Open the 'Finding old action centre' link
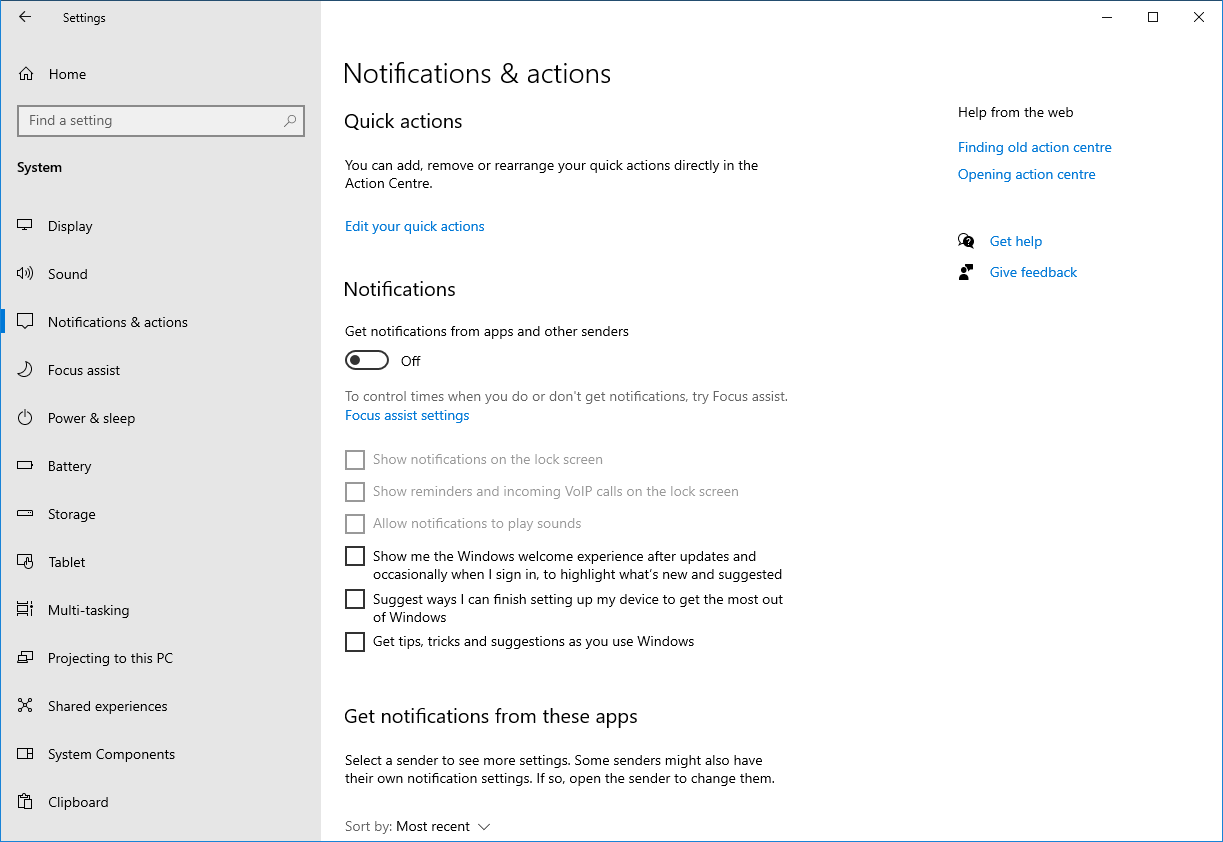Image resolution: width=1223 pixels, height=842 pixels. click(x=1034, y=147)
